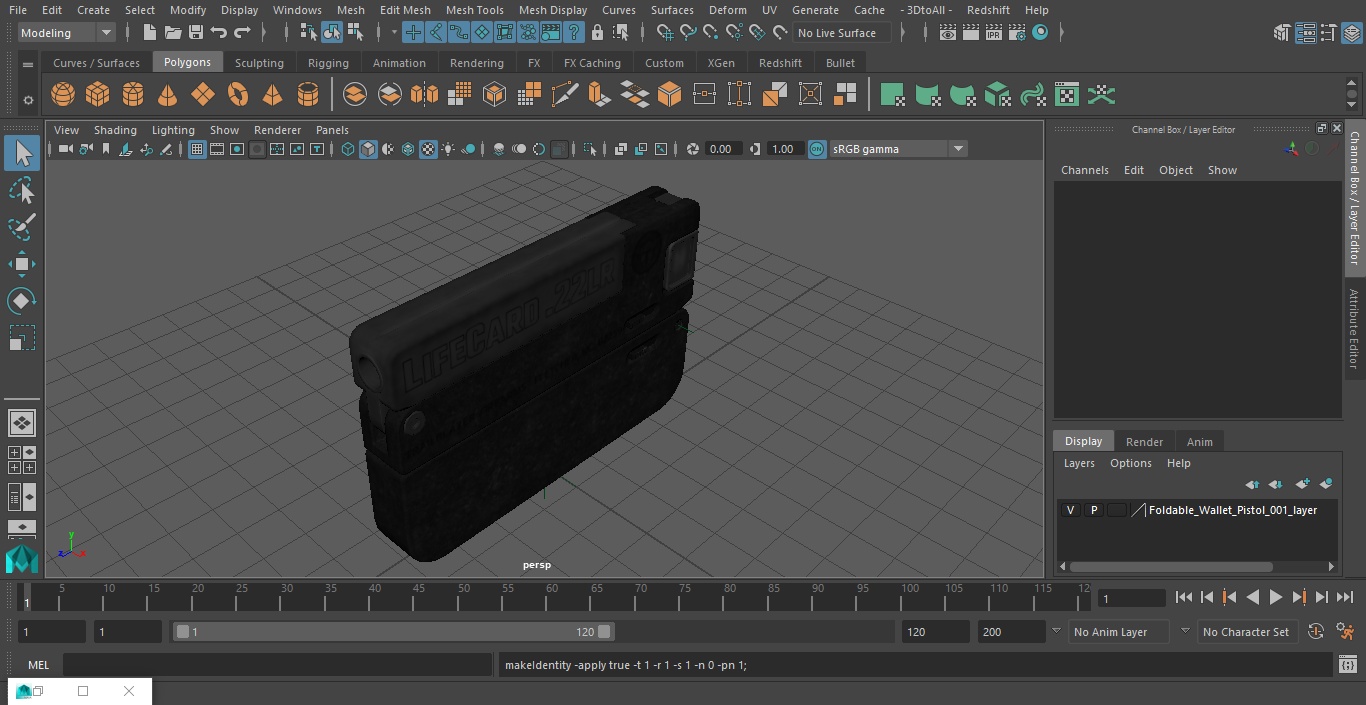Toggle smooth shade all in viewport
The image size is (1366, 705).
click(x=368, y=149)
